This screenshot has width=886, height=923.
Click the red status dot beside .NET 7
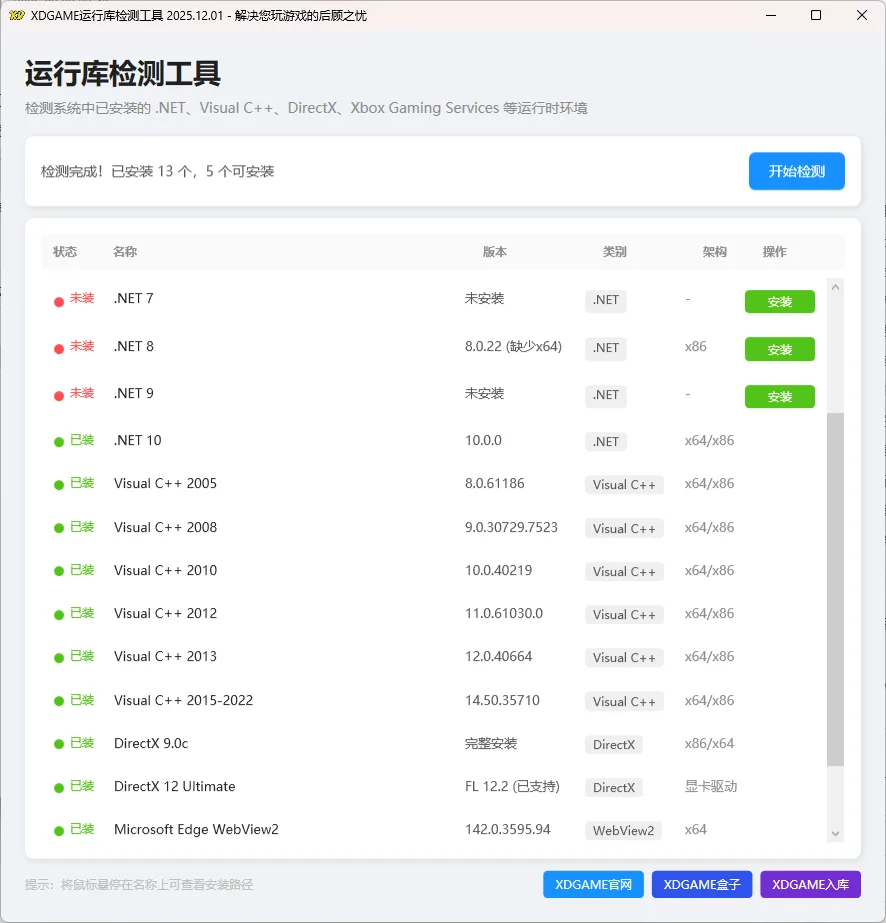coord(58,300)
